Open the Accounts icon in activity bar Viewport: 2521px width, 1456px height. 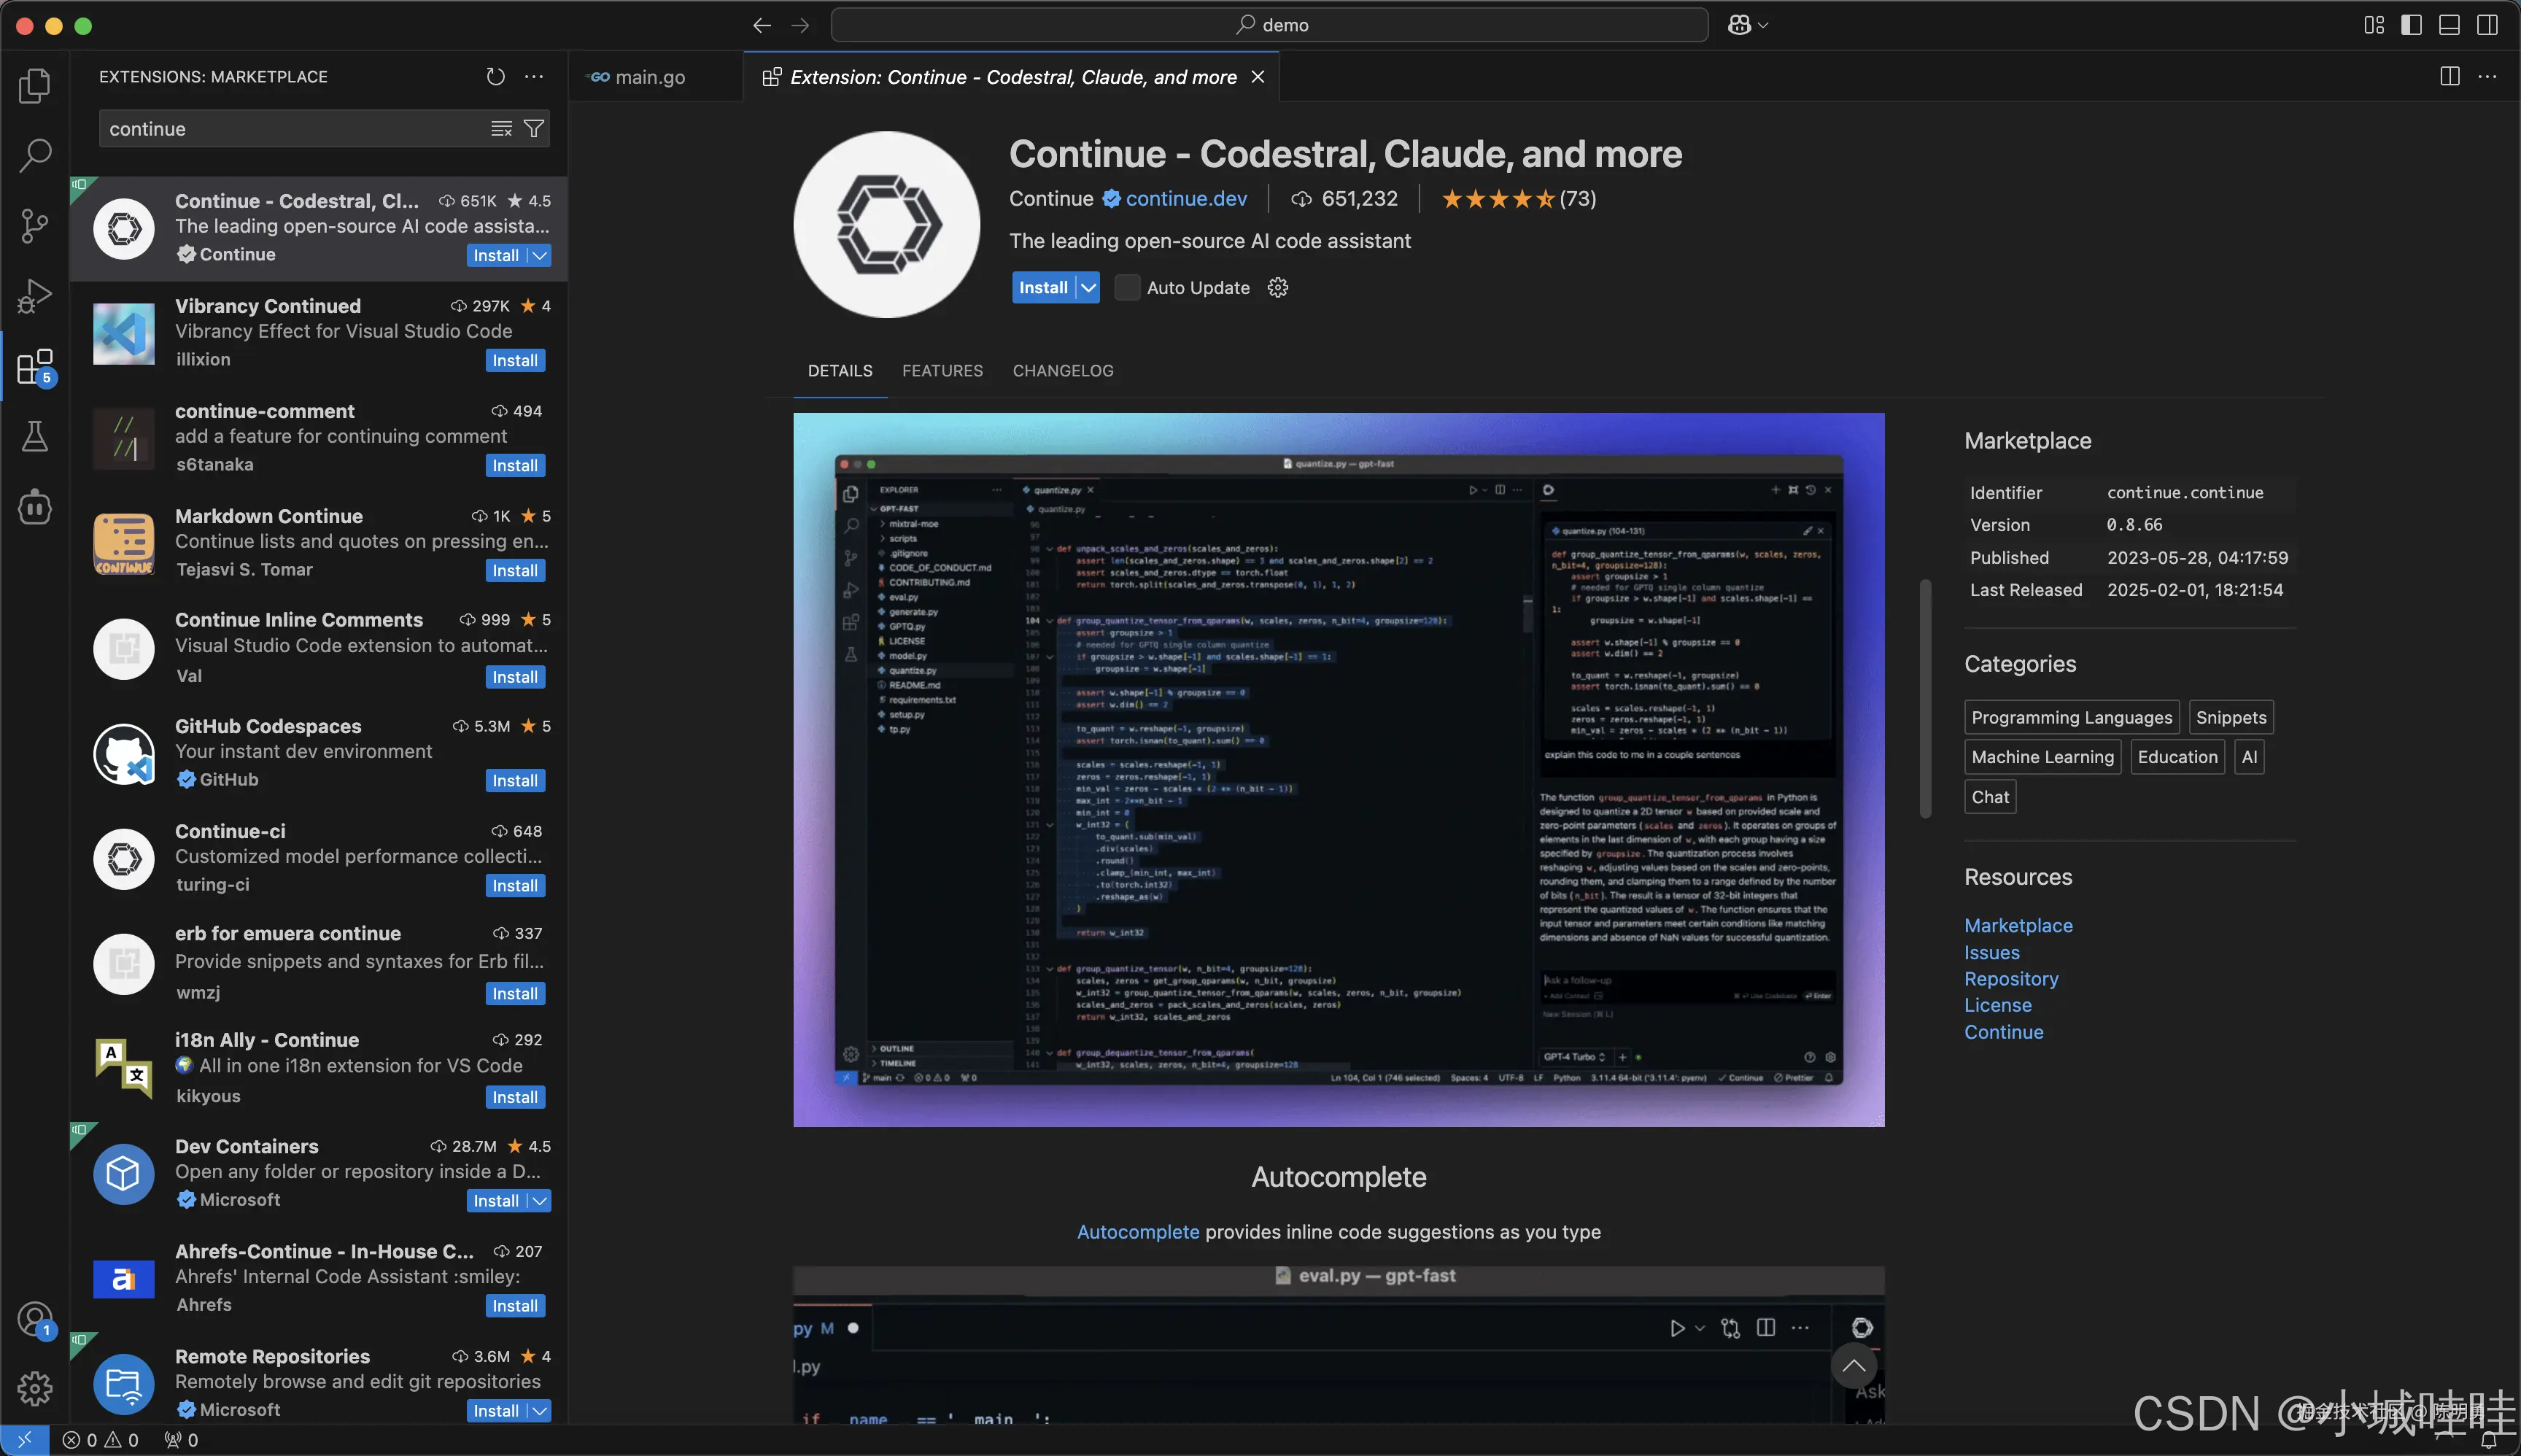pos(35,1319)
